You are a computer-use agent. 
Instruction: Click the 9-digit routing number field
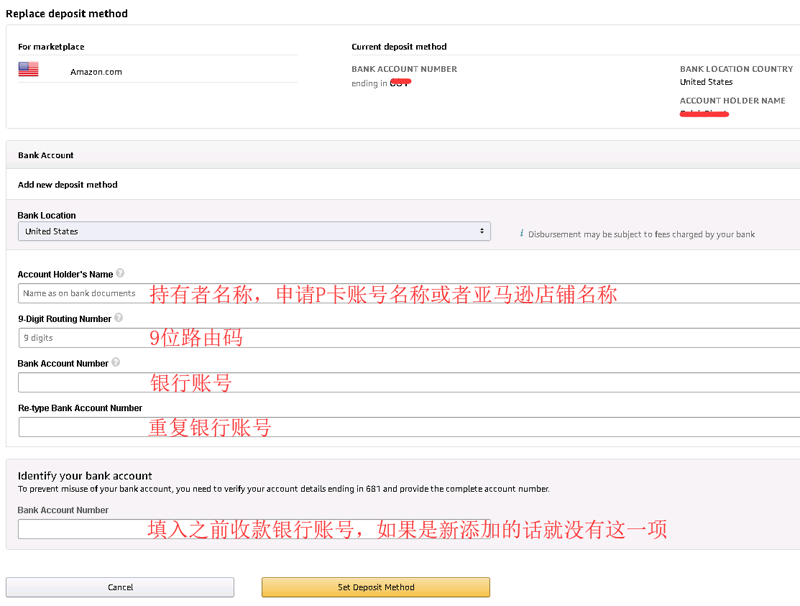coord(409,338)
